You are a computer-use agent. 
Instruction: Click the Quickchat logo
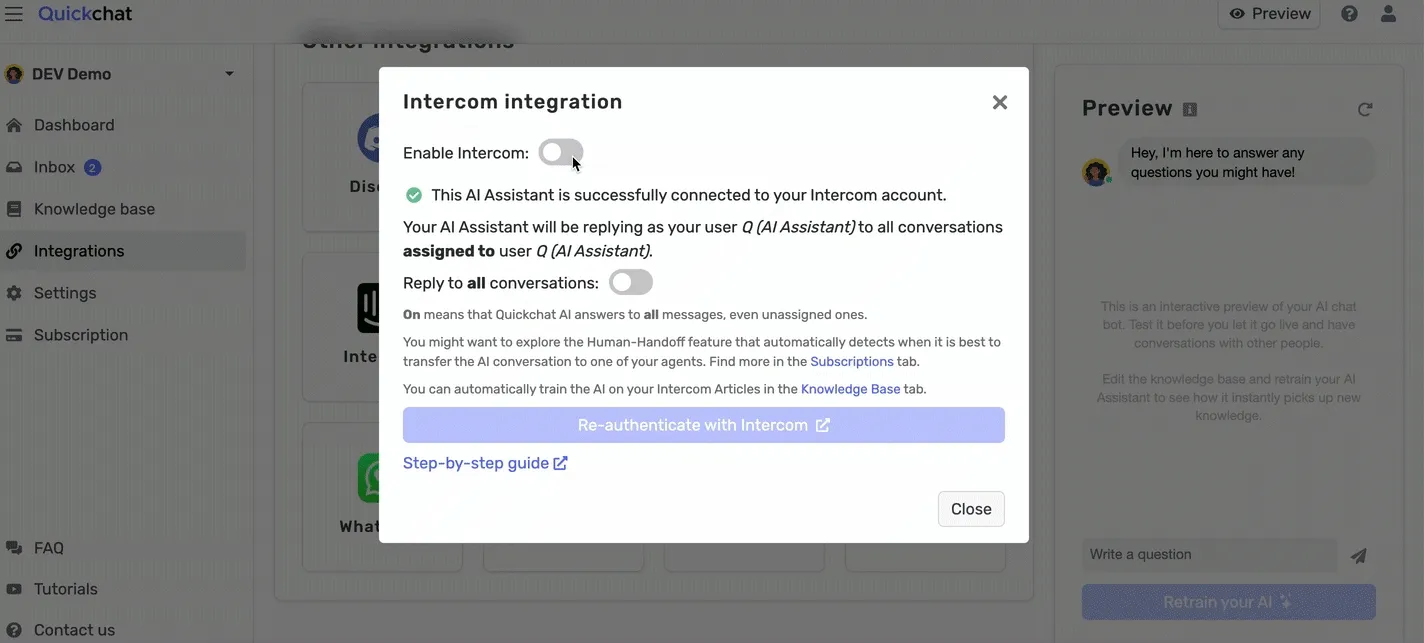85,14
